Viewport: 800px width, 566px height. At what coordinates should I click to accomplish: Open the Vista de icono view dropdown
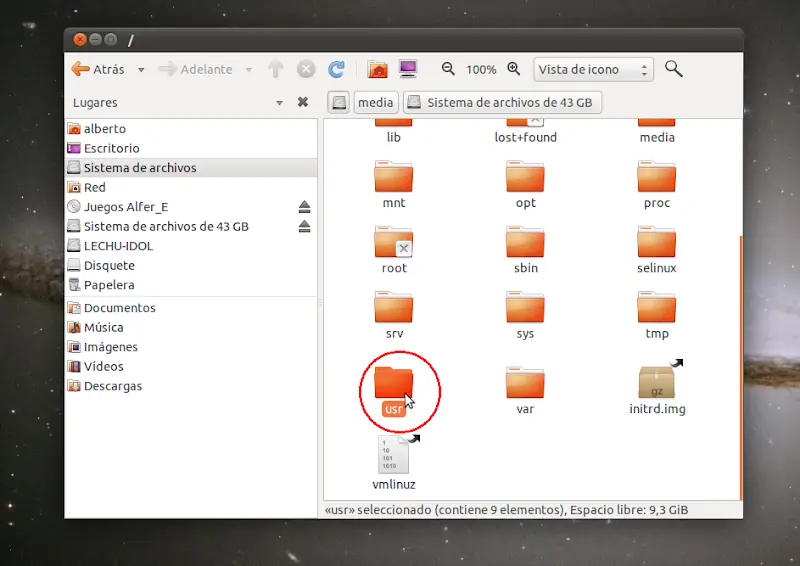(x=593, y=69)
